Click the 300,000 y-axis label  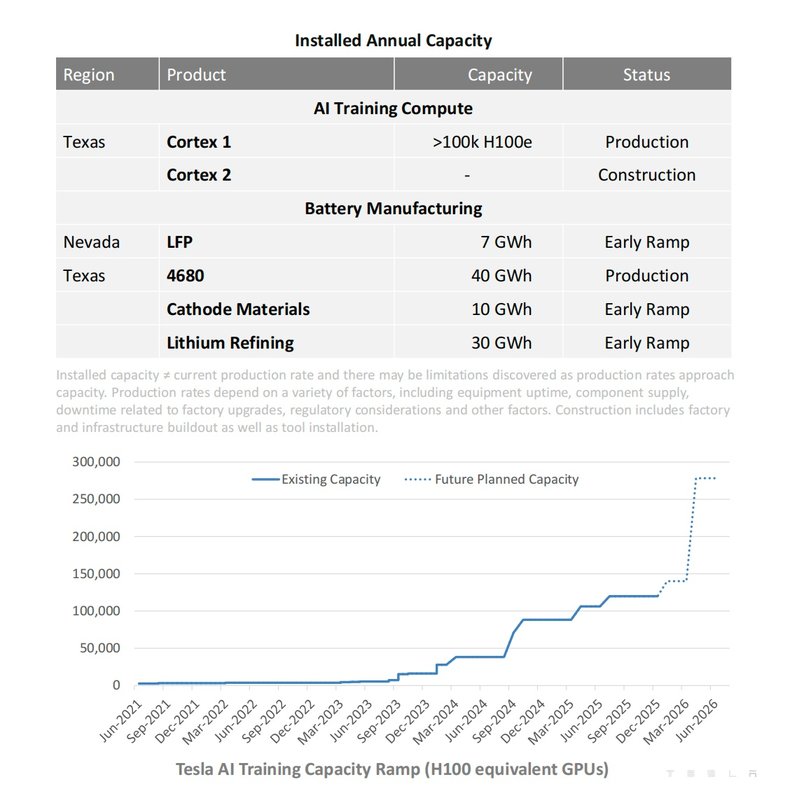pos(98,462)
